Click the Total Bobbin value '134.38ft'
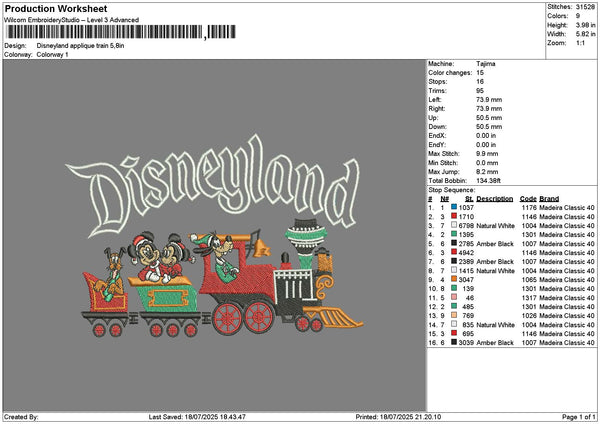This screenshot has height=424, width=600. [488, 181]
